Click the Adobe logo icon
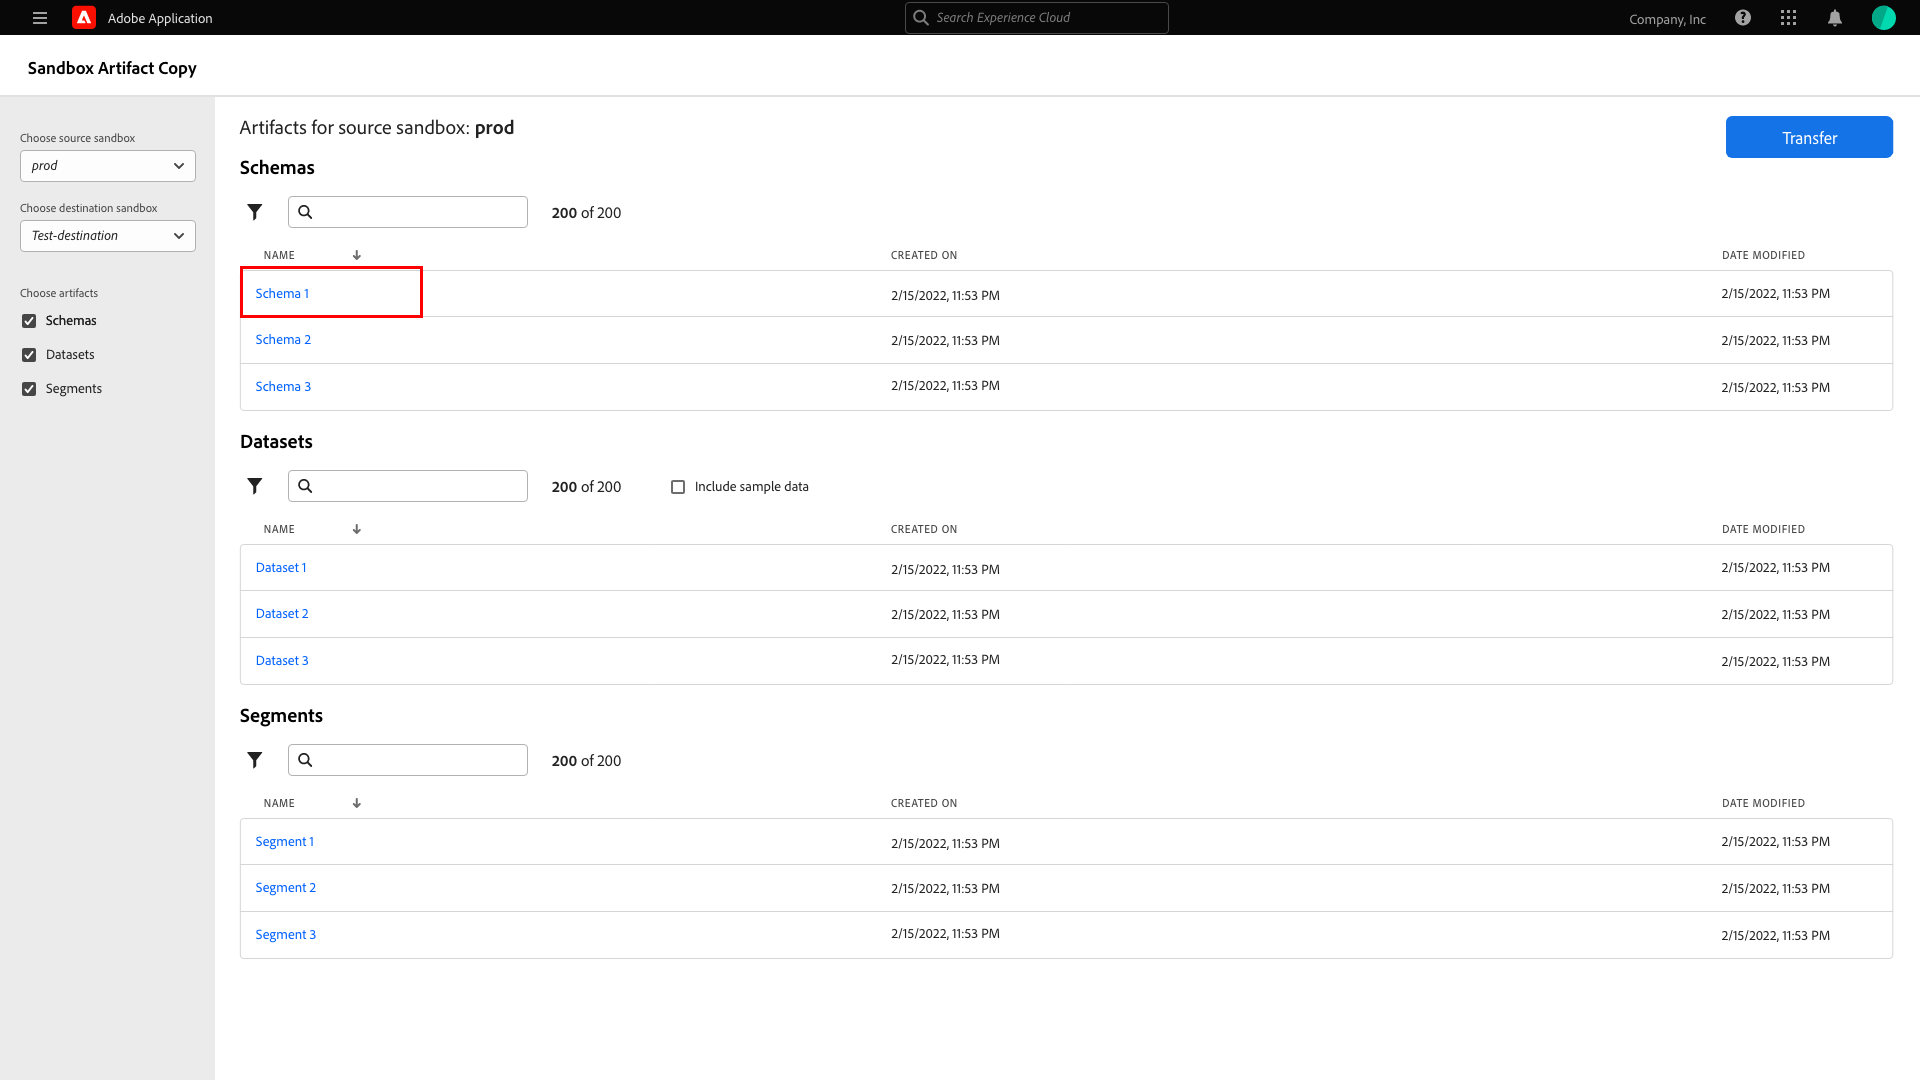 point(84,18)
